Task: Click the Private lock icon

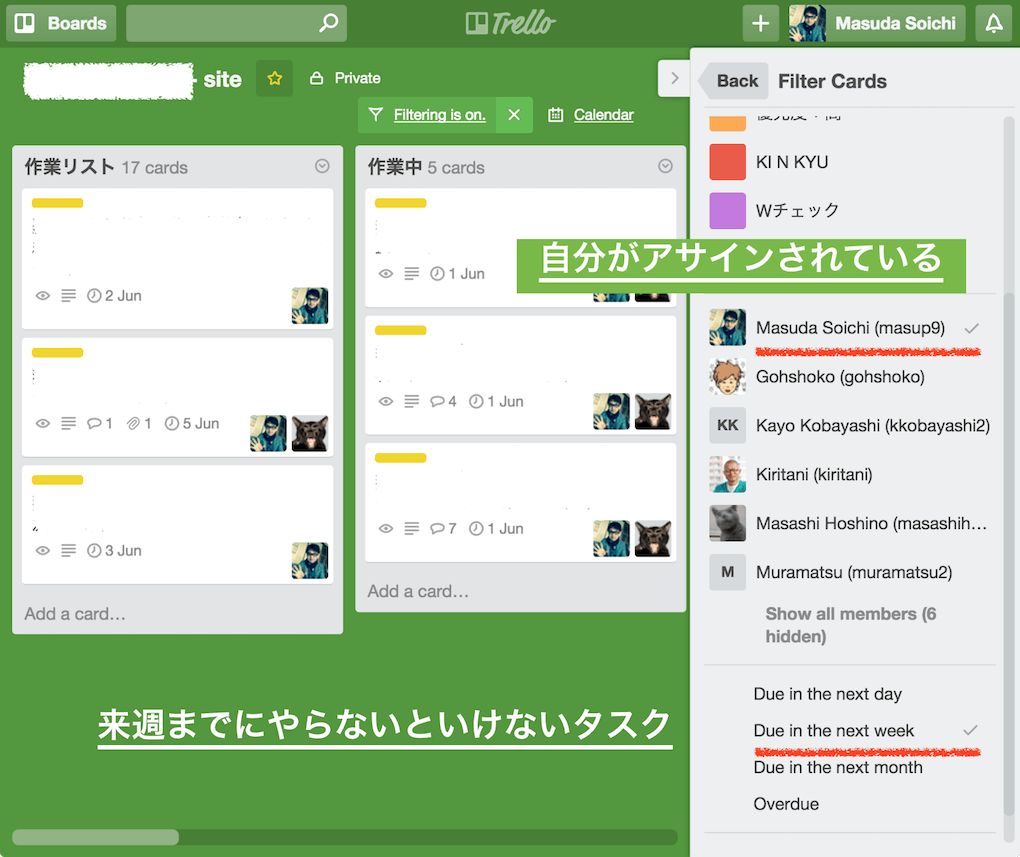Action: click(316, 78)
